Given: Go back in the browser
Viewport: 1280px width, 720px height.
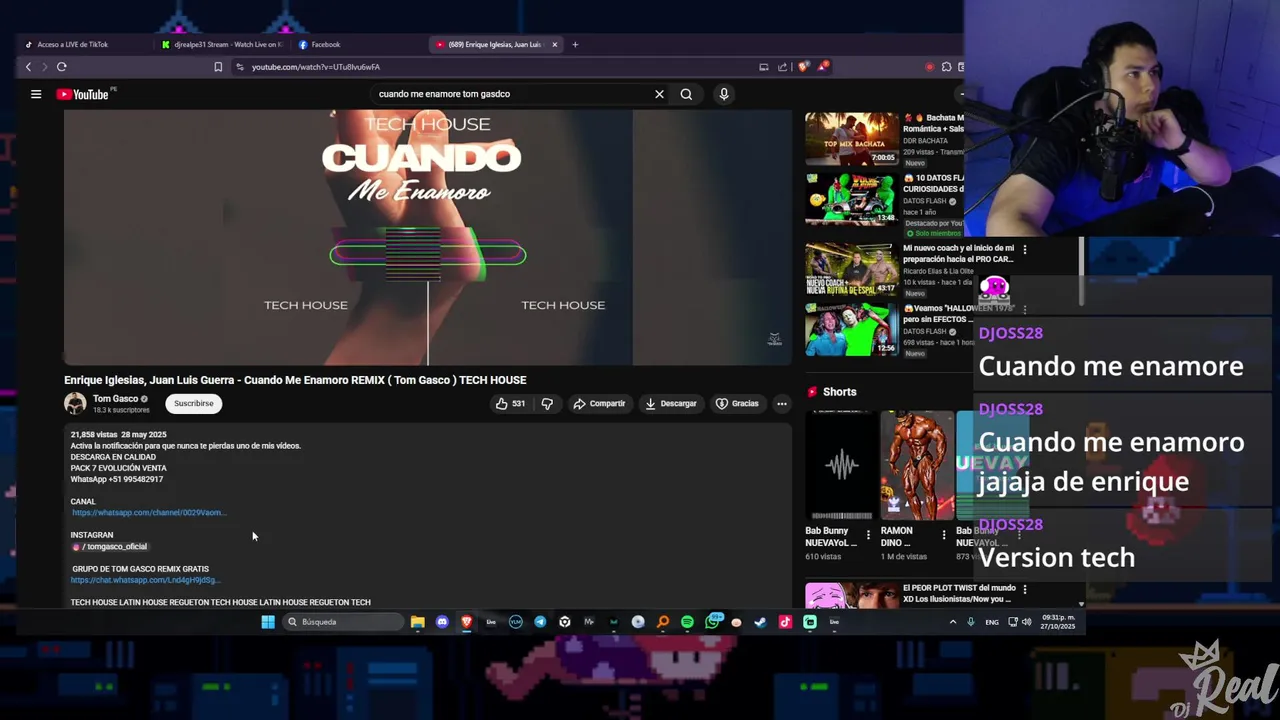Looking at the screenshot, I should [28, 67].
